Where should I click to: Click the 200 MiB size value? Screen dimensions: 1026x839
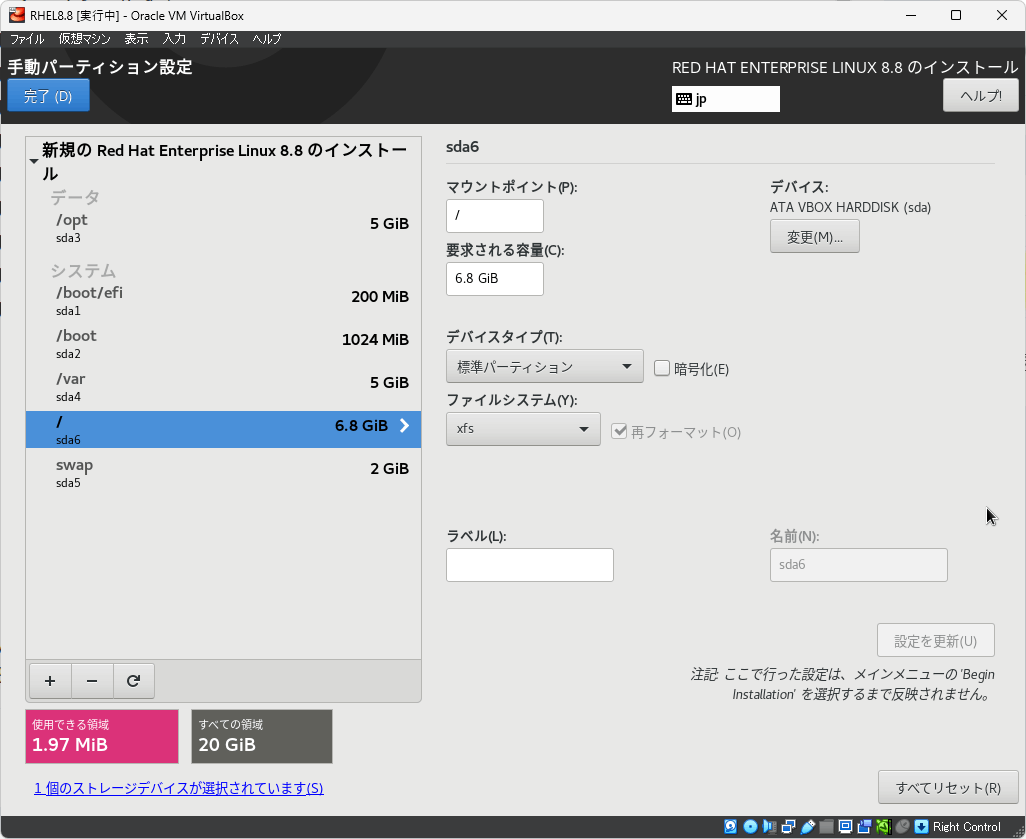[x=380, y=296]
